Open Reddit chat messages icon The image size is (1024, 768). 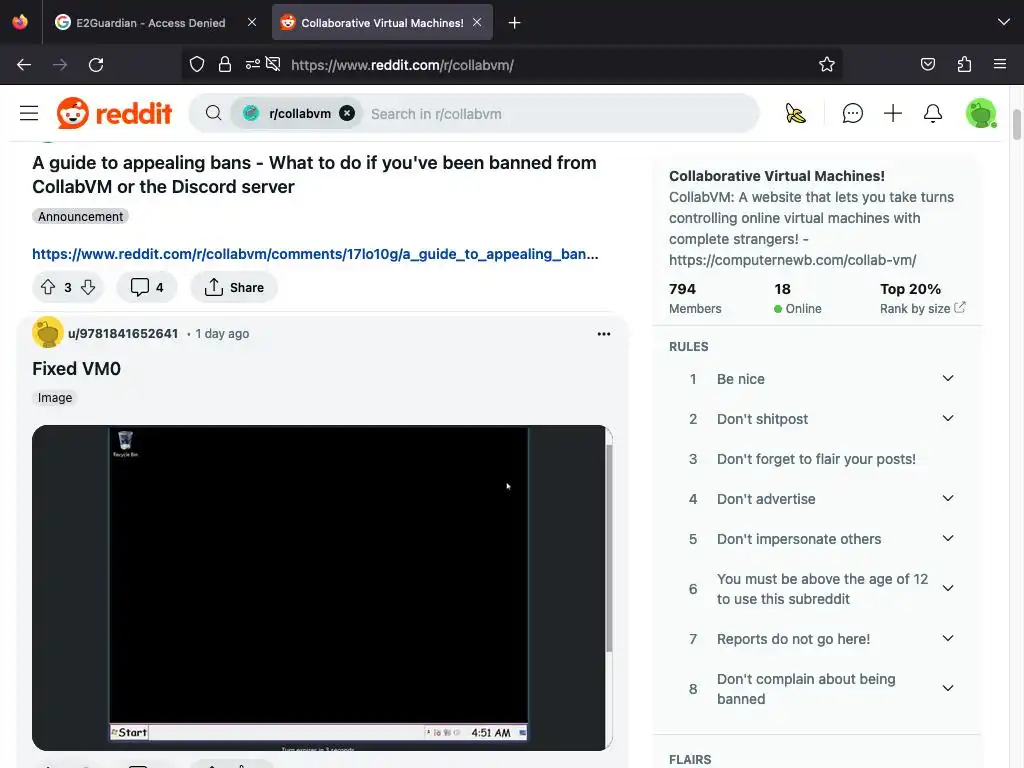point(852,114)
